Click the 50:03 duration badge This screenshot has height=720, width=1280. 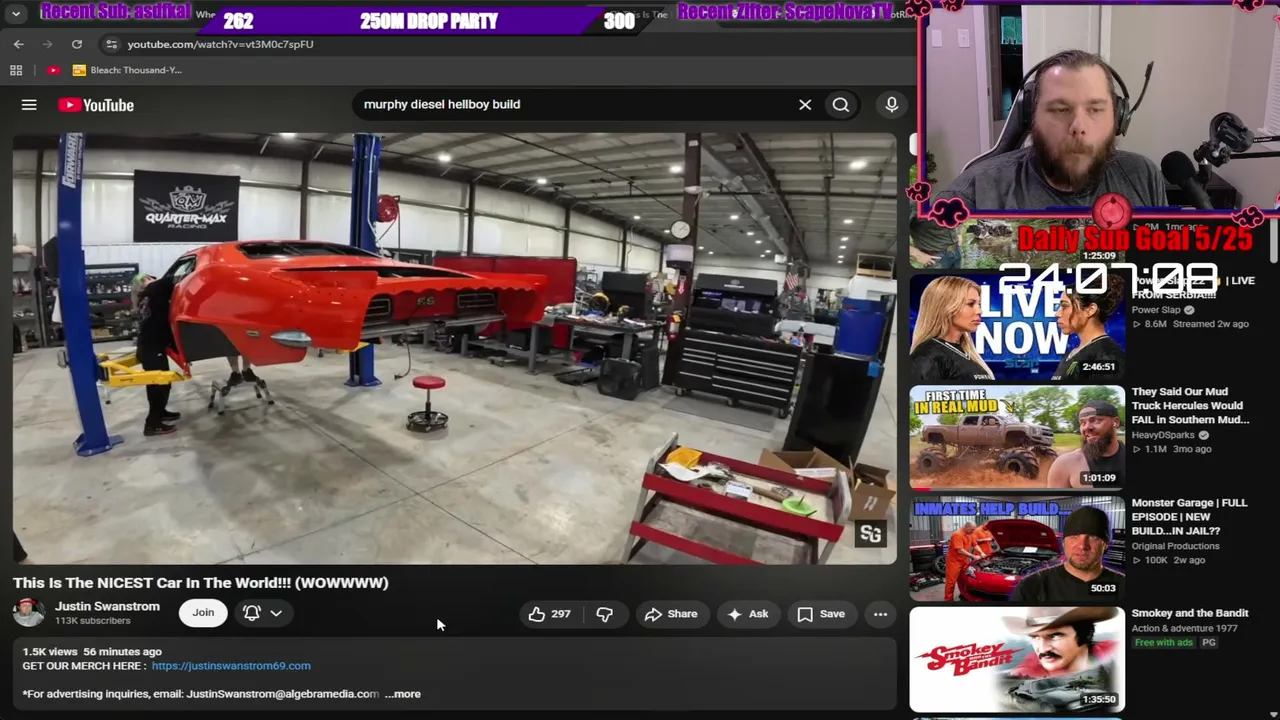coord(1103,588)
